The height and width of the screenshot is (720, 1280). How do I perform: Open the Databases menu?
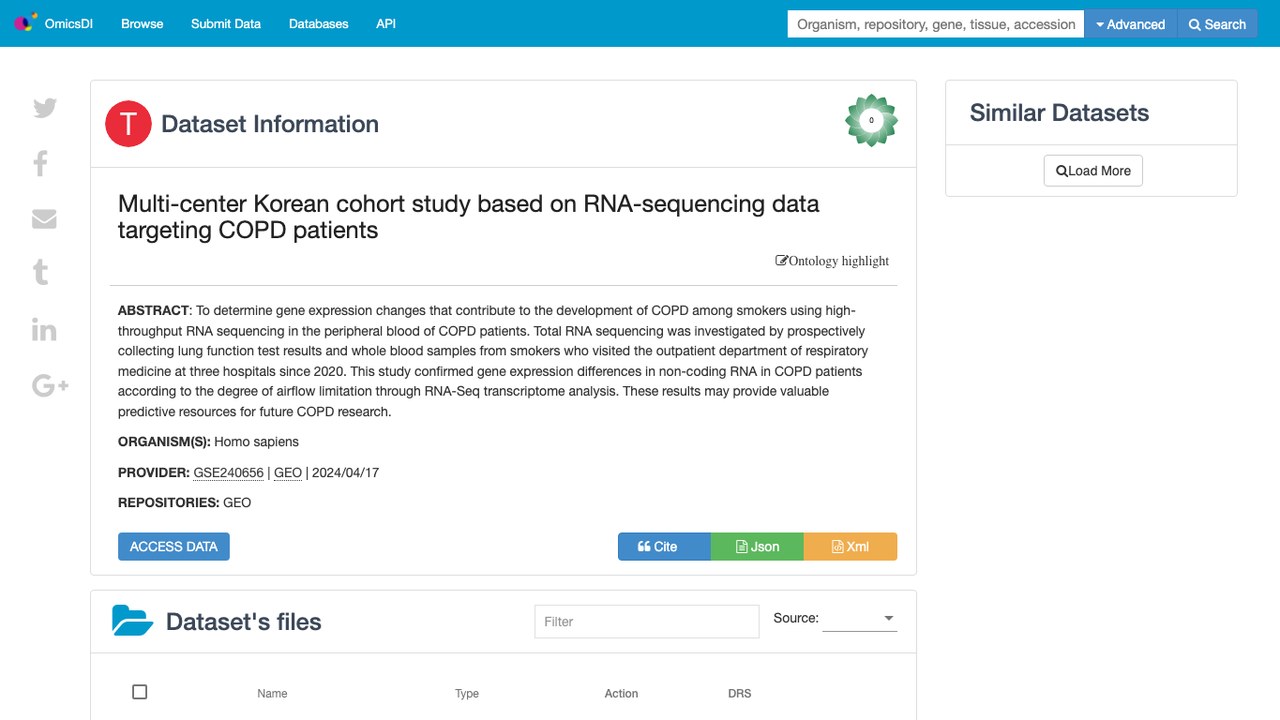319,24
